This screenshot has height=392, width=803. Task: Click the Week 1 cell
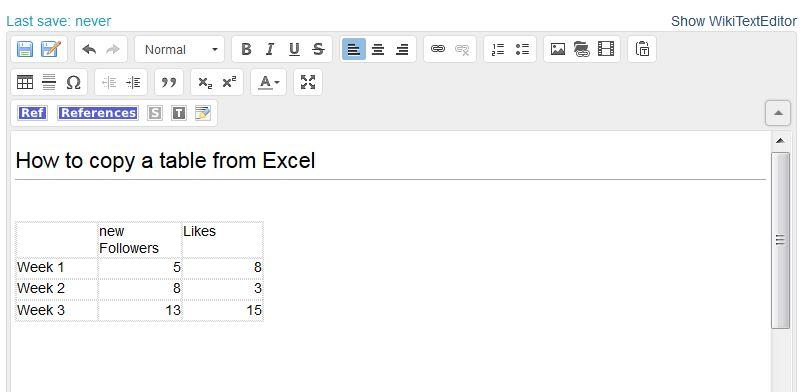tap(57, 267)
